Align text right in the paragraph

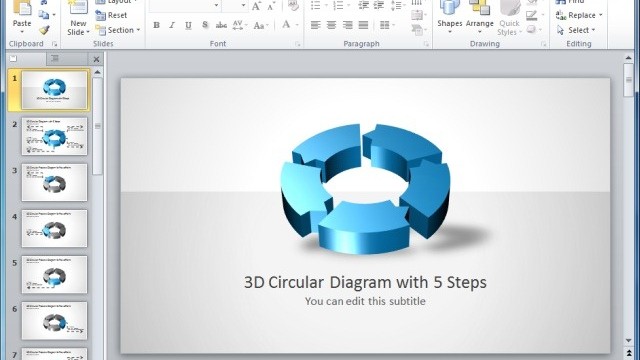347,25
